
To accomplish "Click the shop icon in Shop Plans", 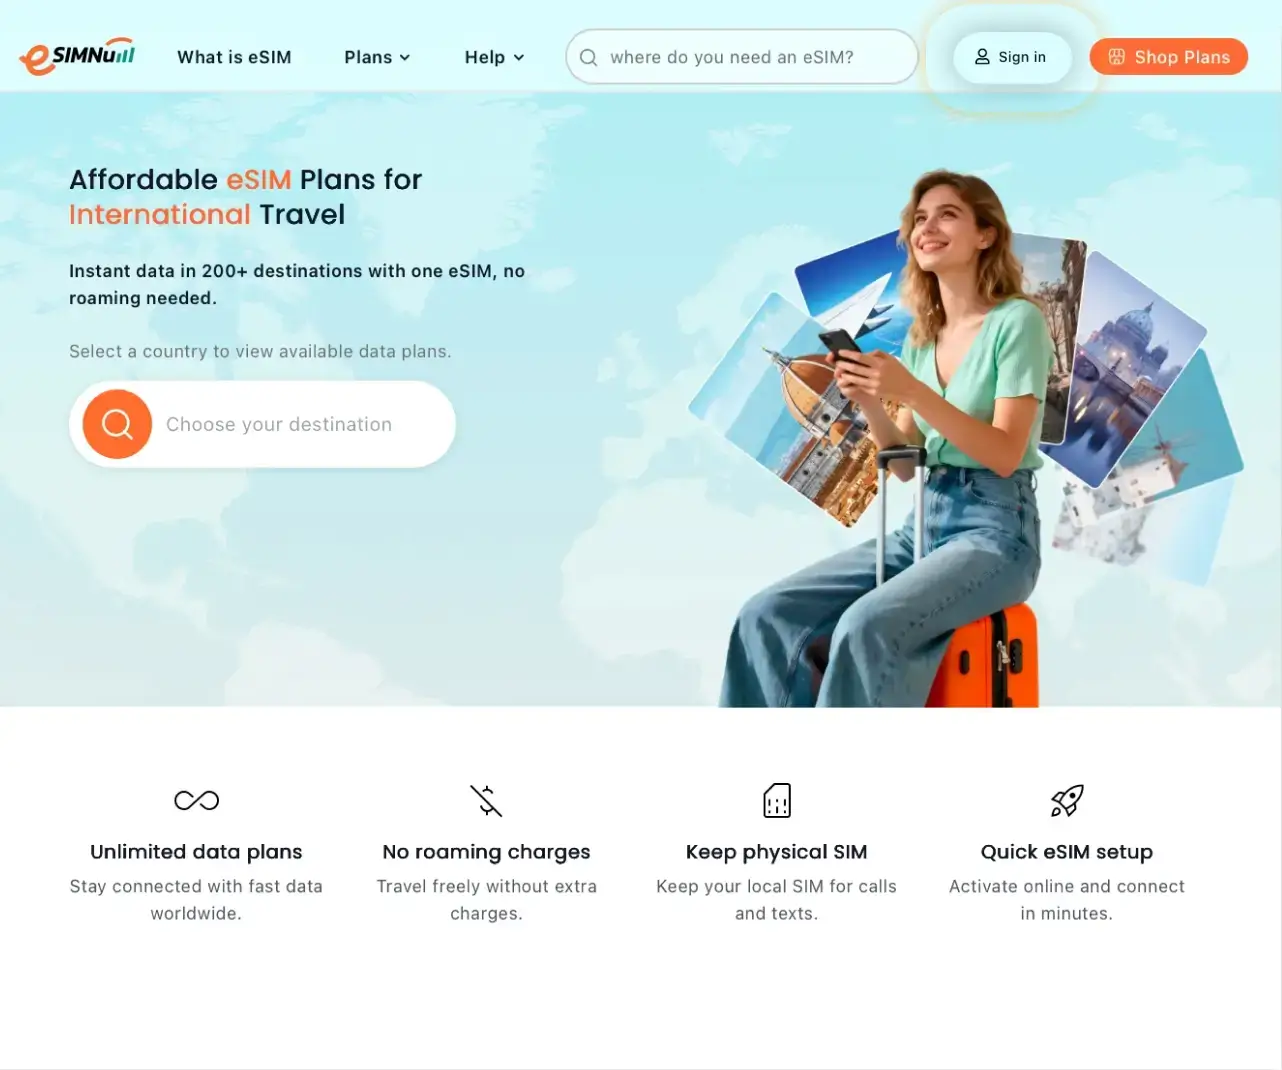I will pos(1117,57).
